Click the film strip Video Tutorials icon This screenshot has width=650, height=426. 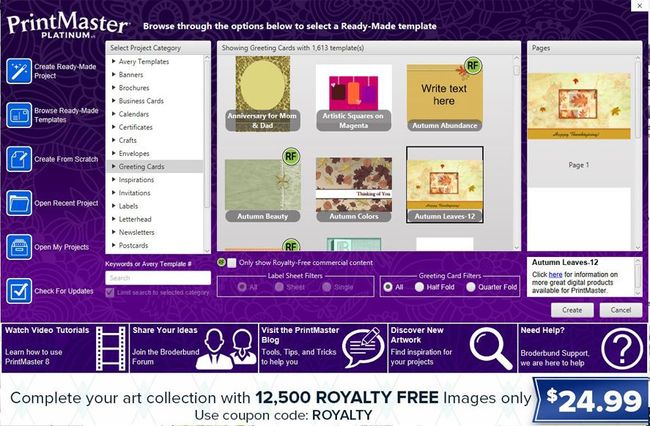[x=111, y=348]
